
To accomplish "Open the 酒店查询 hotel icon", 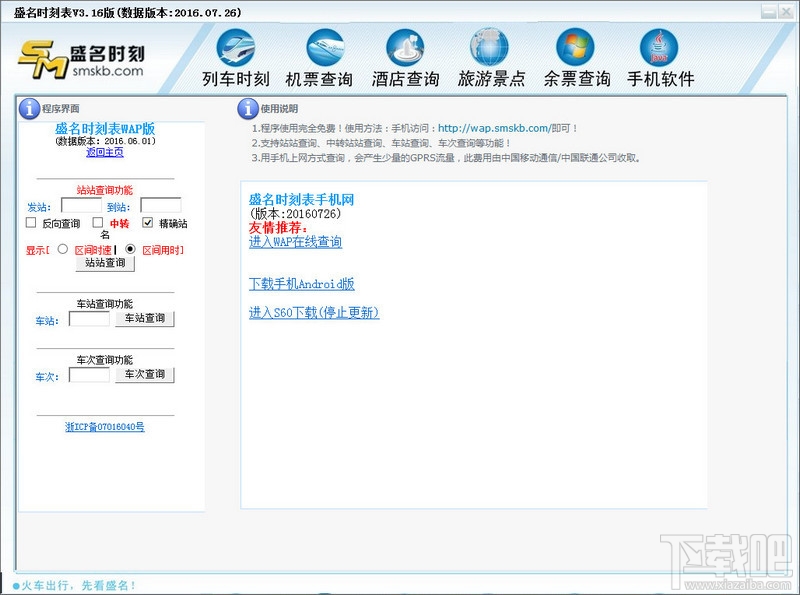I will (405, 47).
